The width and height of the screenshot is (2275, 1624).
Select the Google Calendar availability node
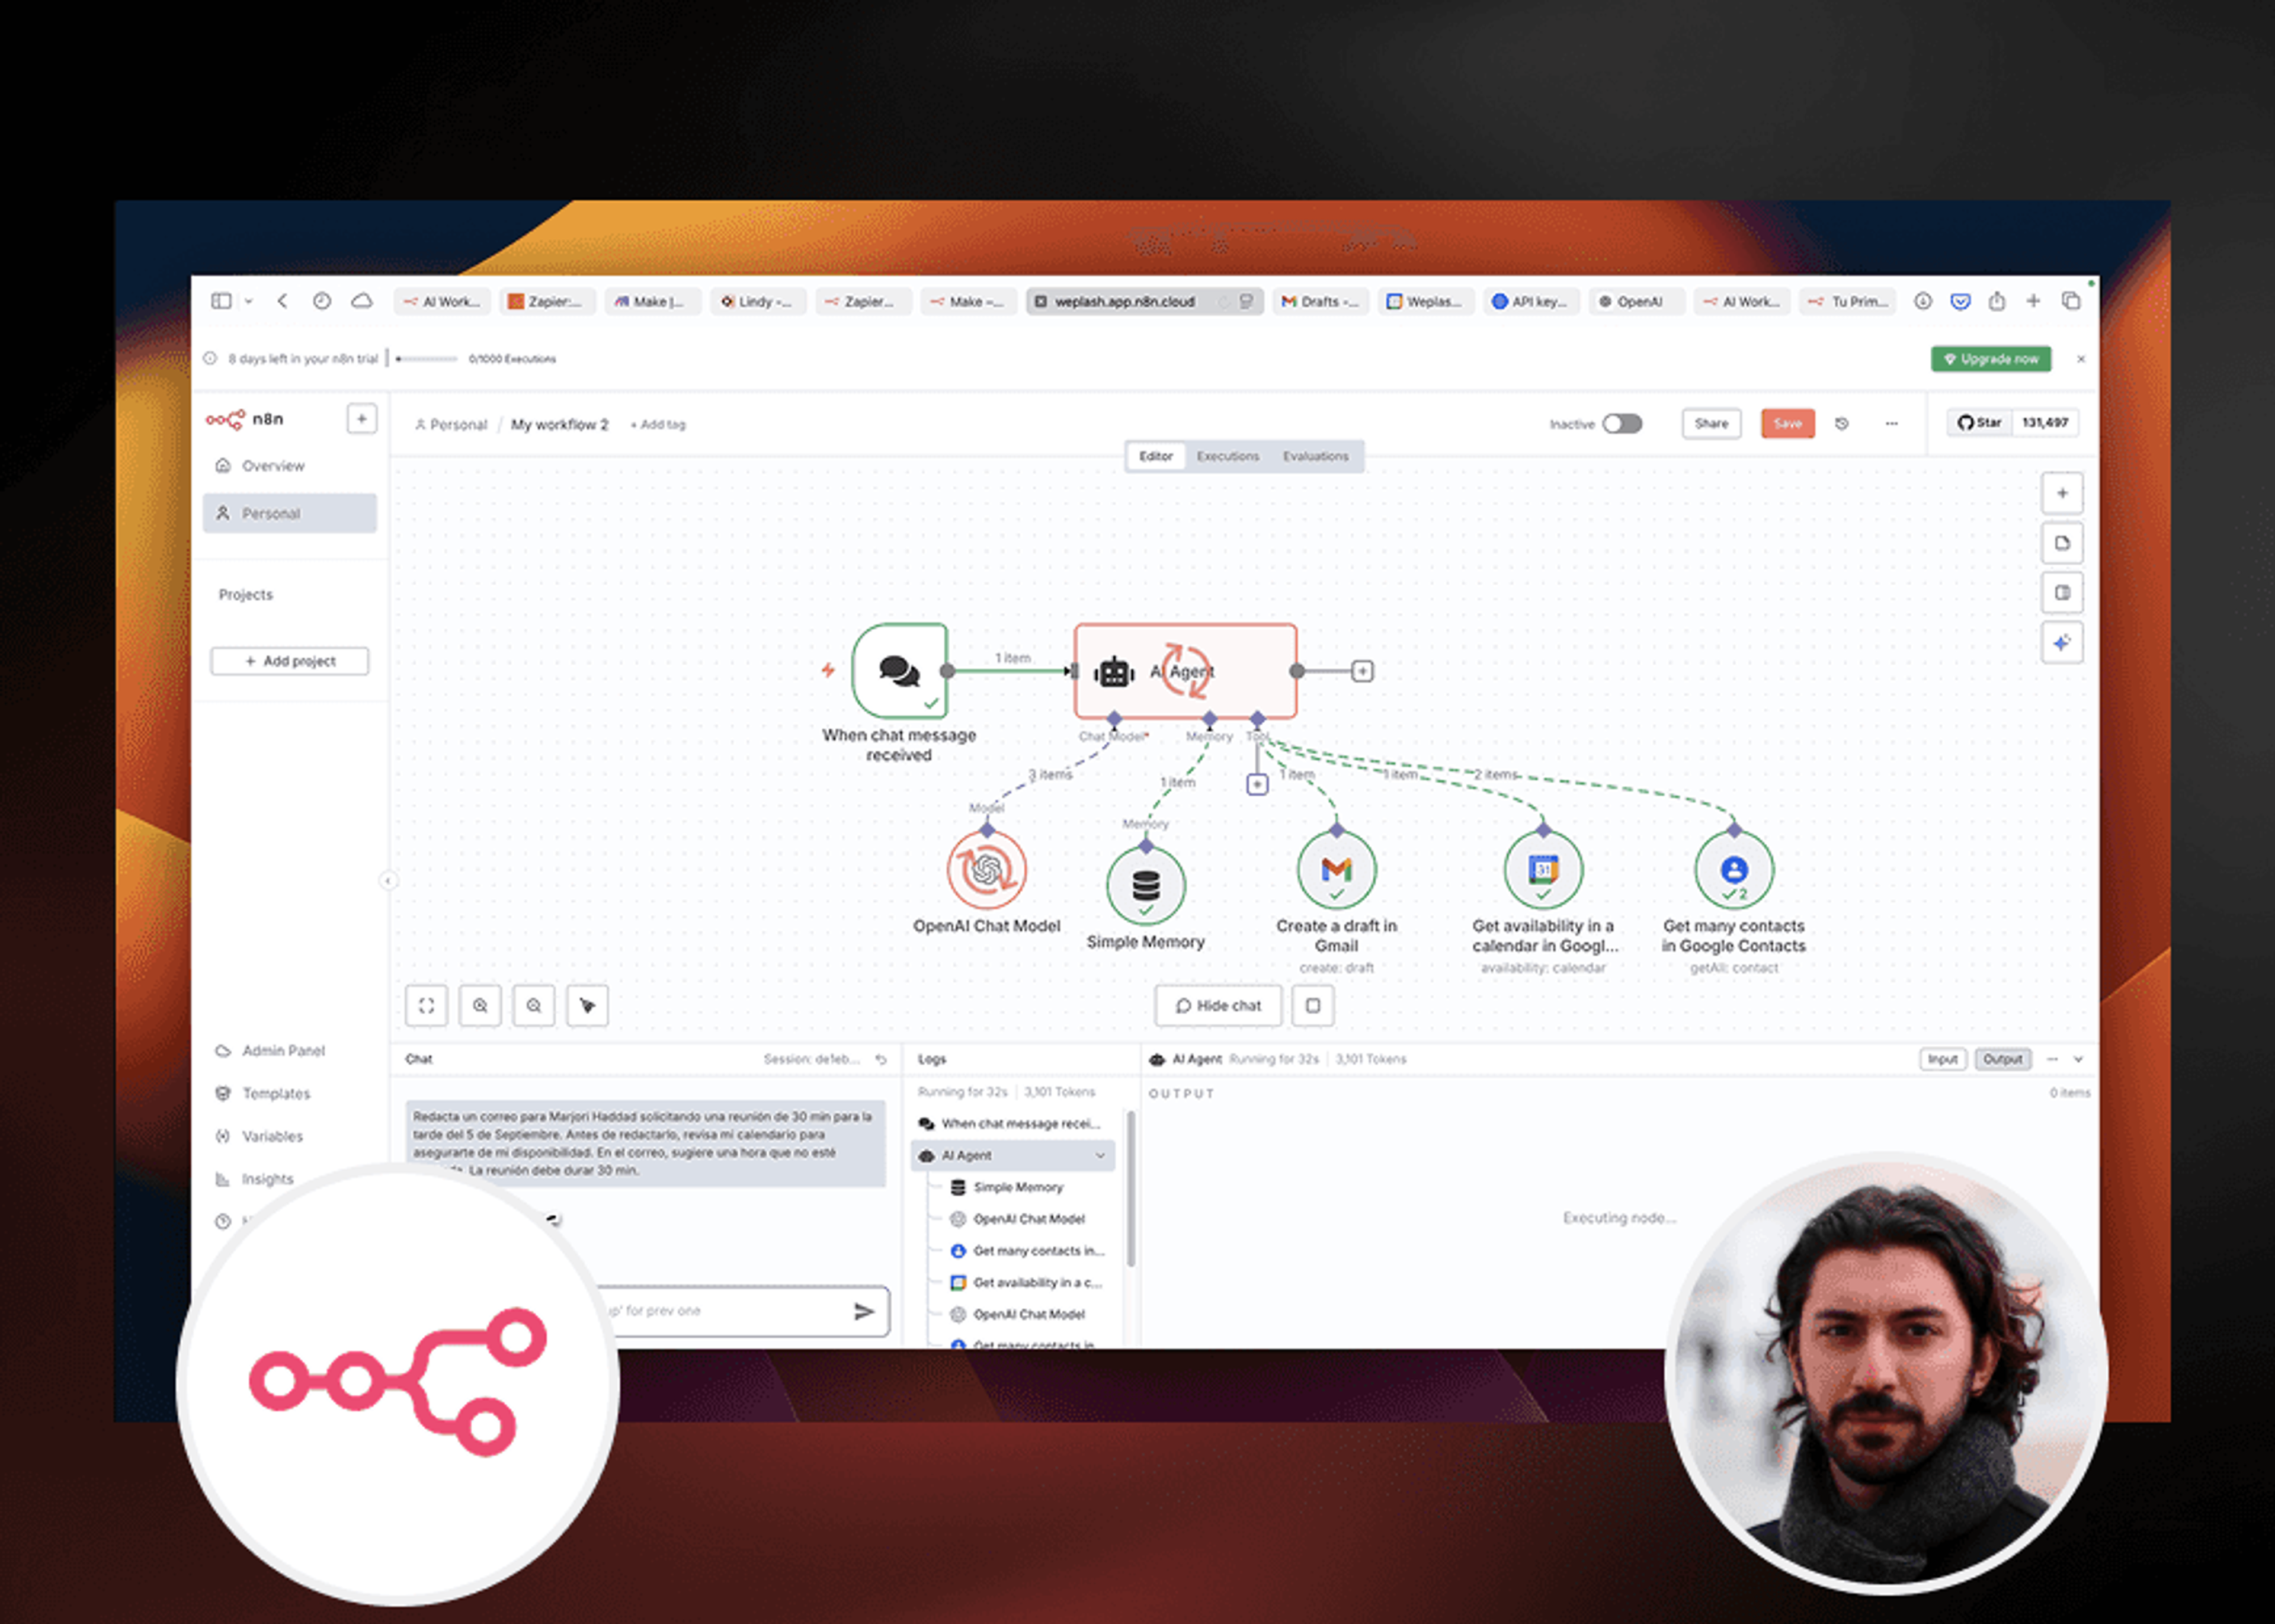pyautogui.click(x=1543, y=869)
